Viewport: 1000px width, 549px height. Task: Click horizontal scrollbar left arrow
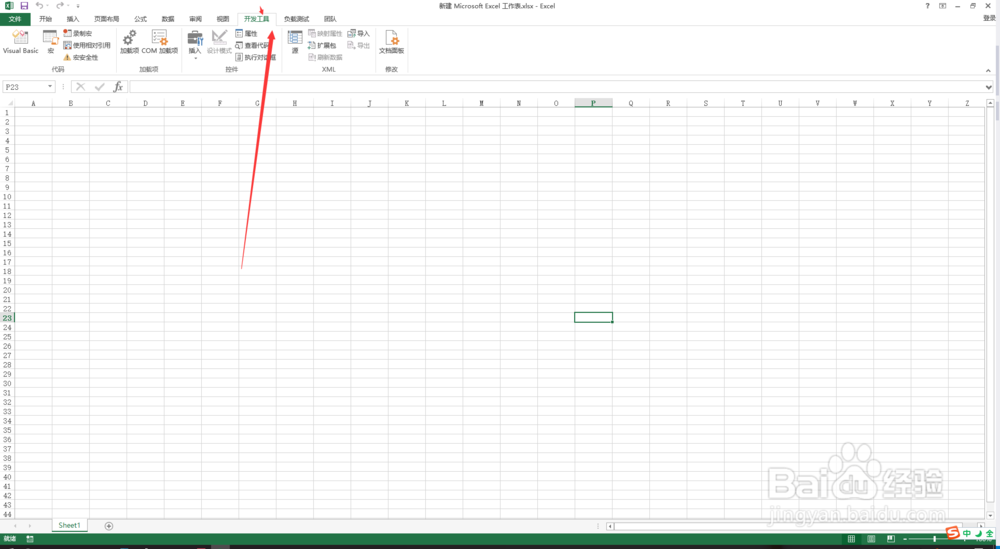610,526
